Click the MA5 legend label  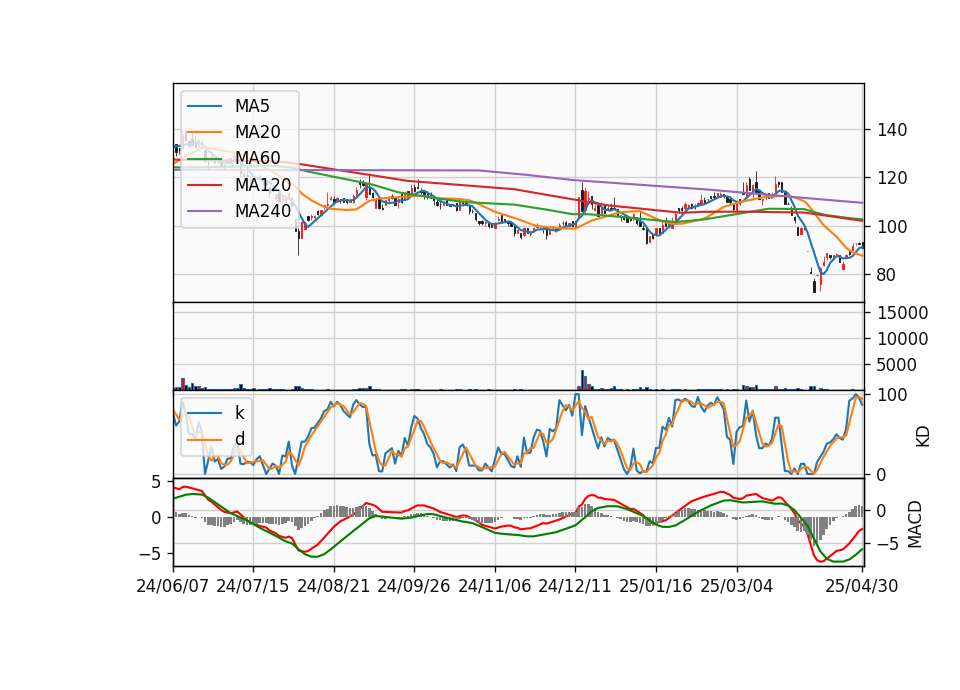pos(252,106)
